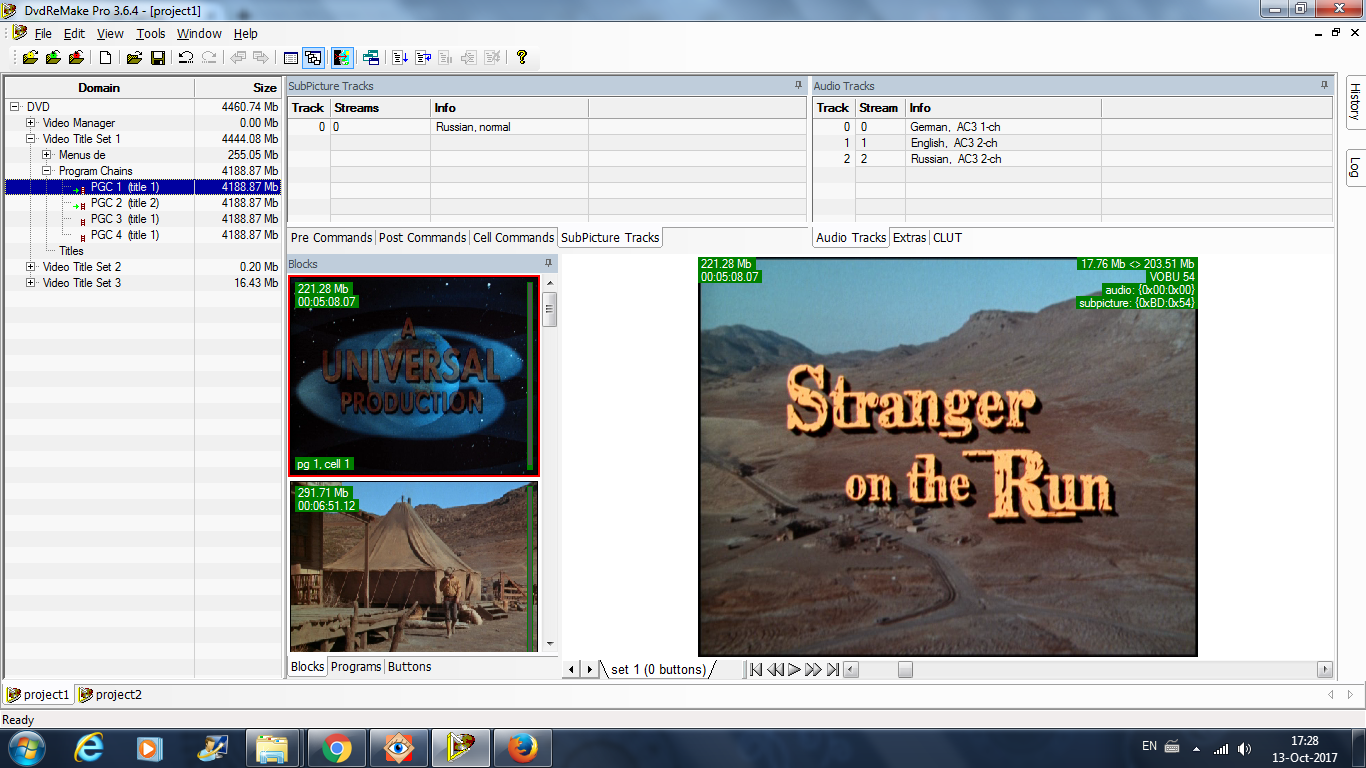Open the History side tab
Screen dimensions: 1366x768
[1355, 101]
